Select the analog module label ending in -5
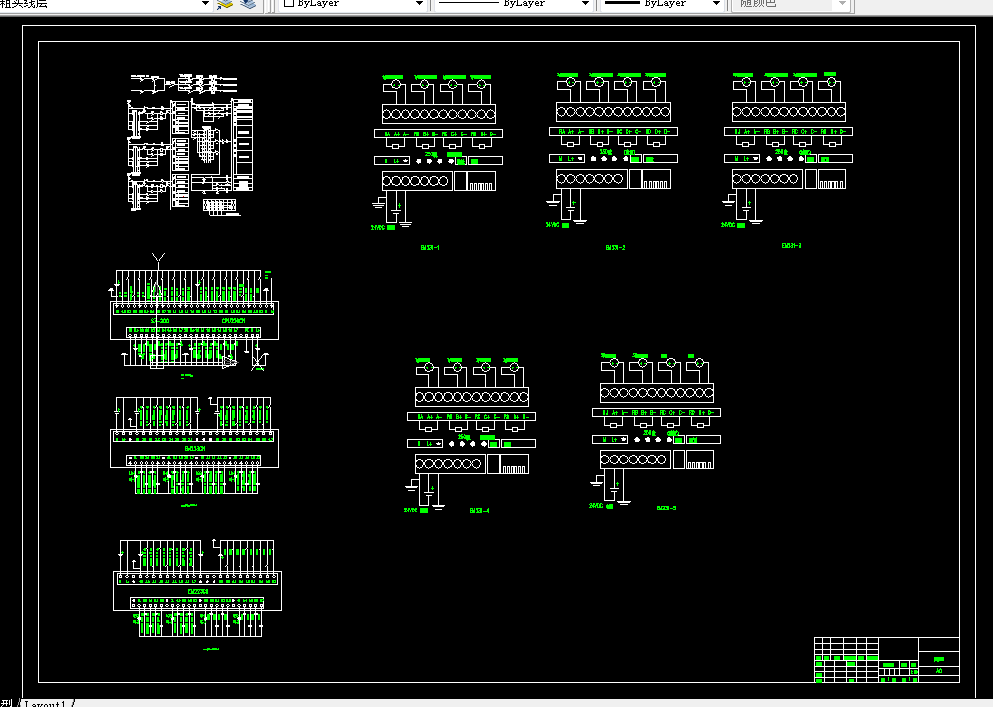The image size is (993, 707). [x=666, y=508]
